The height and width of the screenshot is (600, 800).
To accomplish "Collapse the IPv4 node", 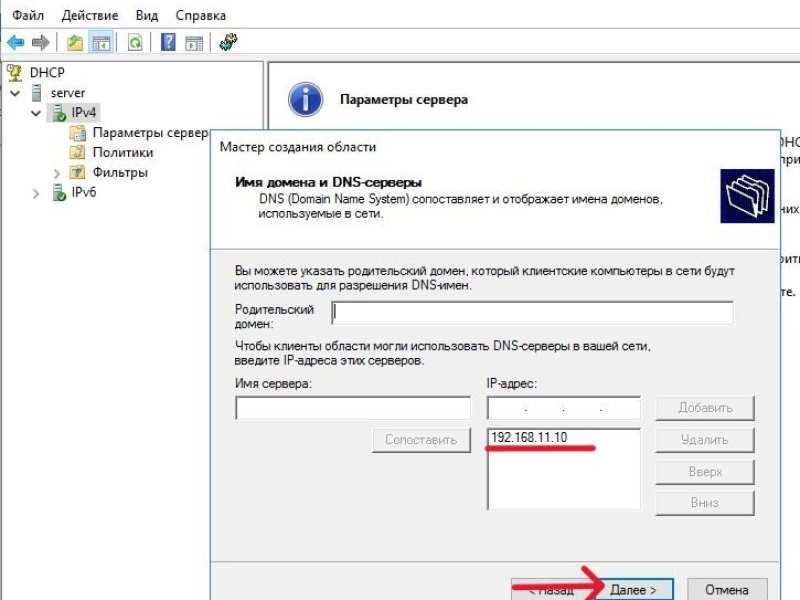I will (36, 113).
